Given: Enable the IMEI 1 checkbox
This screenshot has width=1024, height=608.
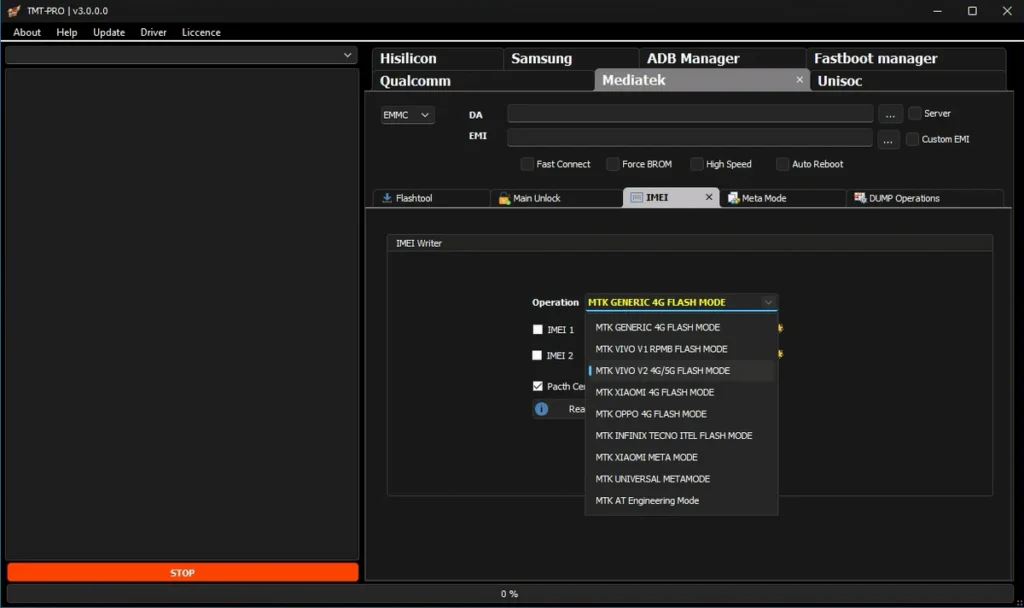Looking at the screenshot, I should tap(538, 329).
